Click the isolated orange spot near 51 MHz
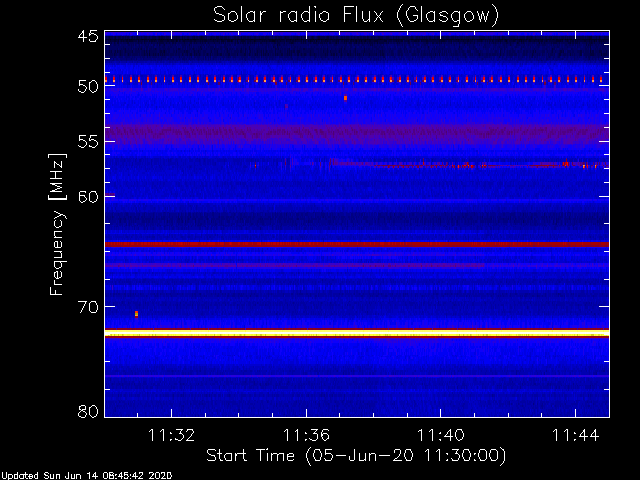The width and height of the screenshot is (640, 480). [345, 98]
